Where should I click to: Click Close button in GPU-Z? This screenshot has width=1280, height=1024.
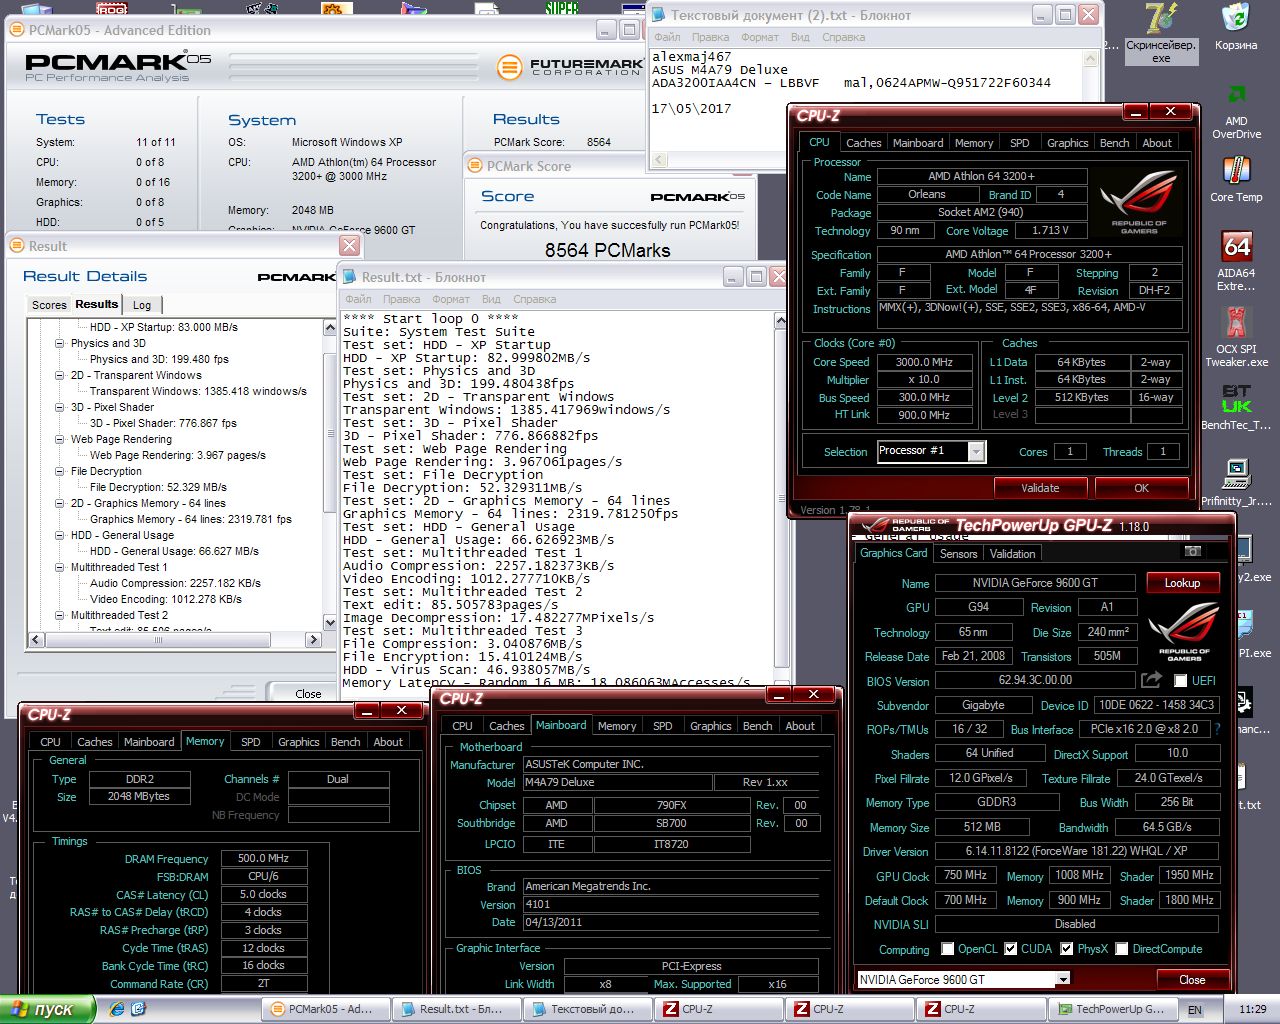[x=1192, y=980]
